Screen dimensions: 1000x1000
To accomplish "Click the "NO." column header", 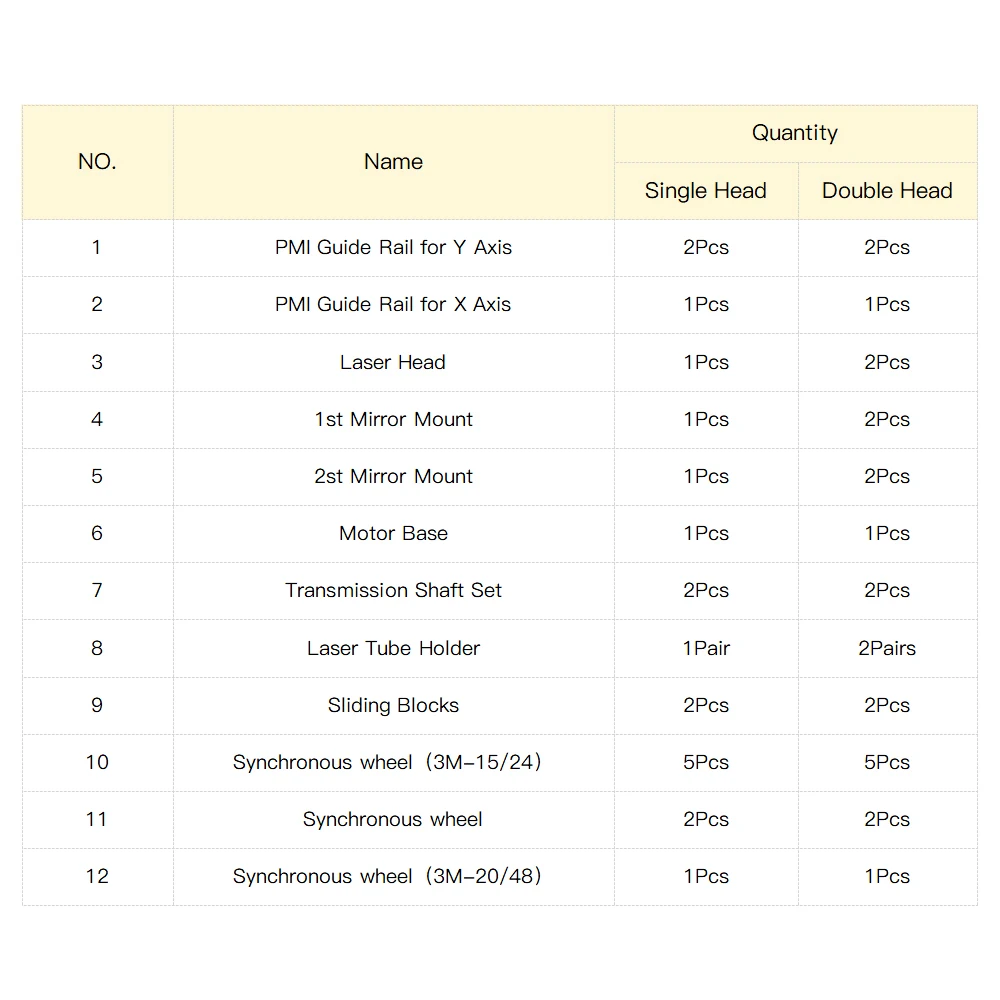I will click(97, 162).
